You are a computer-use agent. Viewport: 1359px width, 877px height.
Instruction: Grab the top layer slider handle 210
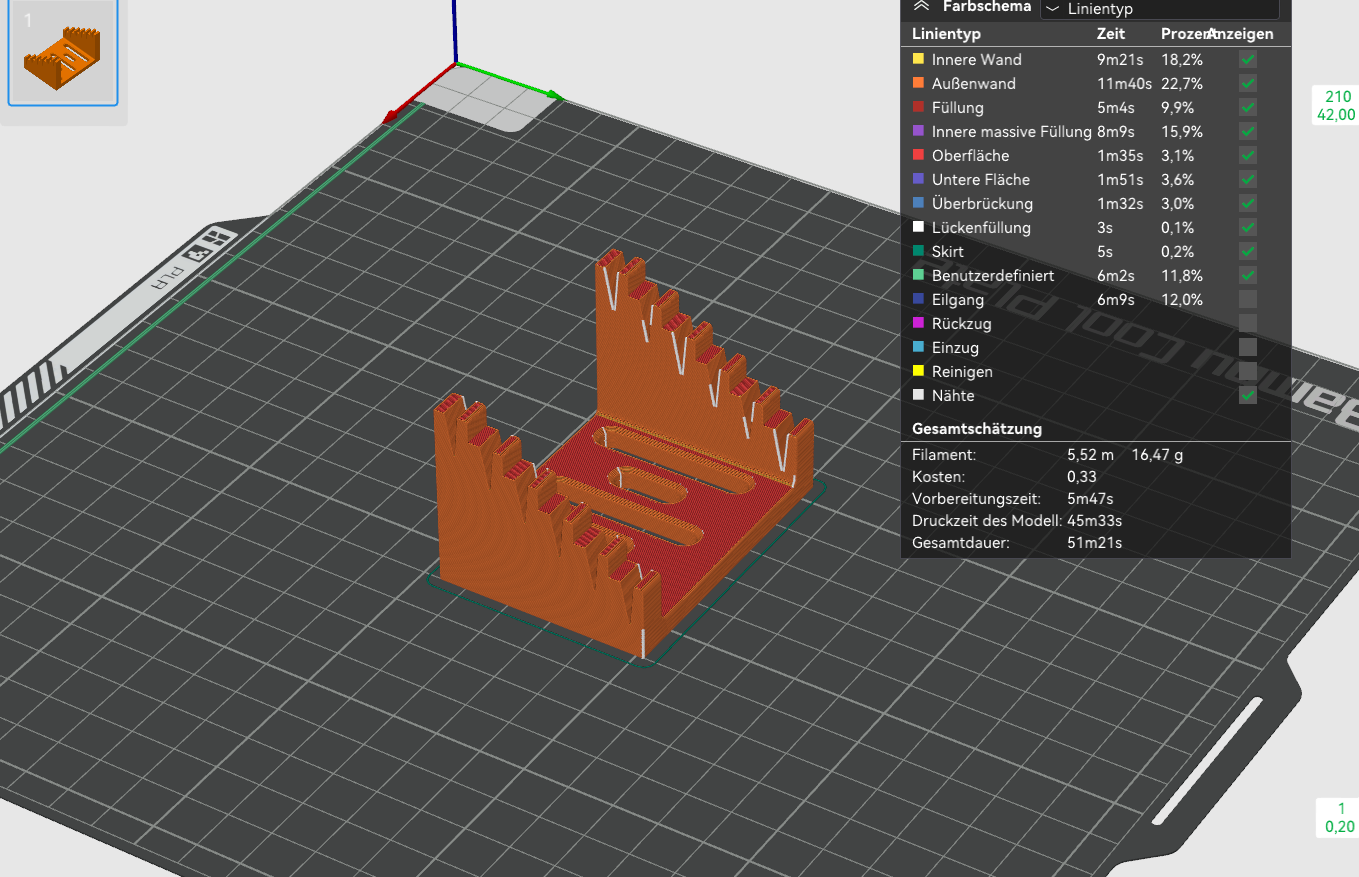(1338, 105)
